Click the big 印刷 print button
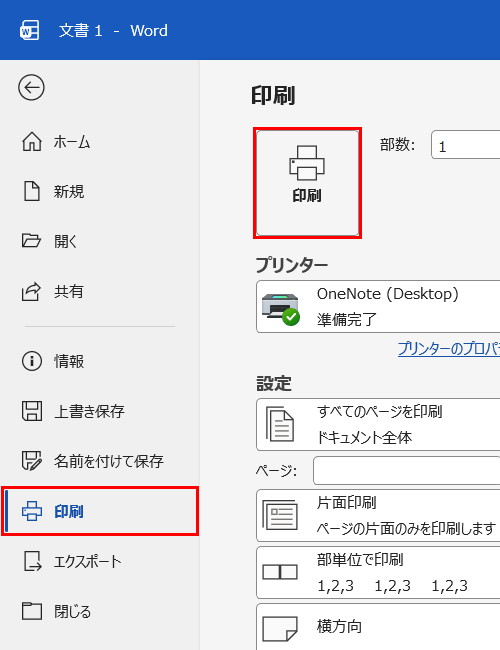The height and width of the screenshot is (650, 500). [x=307, y=183]
